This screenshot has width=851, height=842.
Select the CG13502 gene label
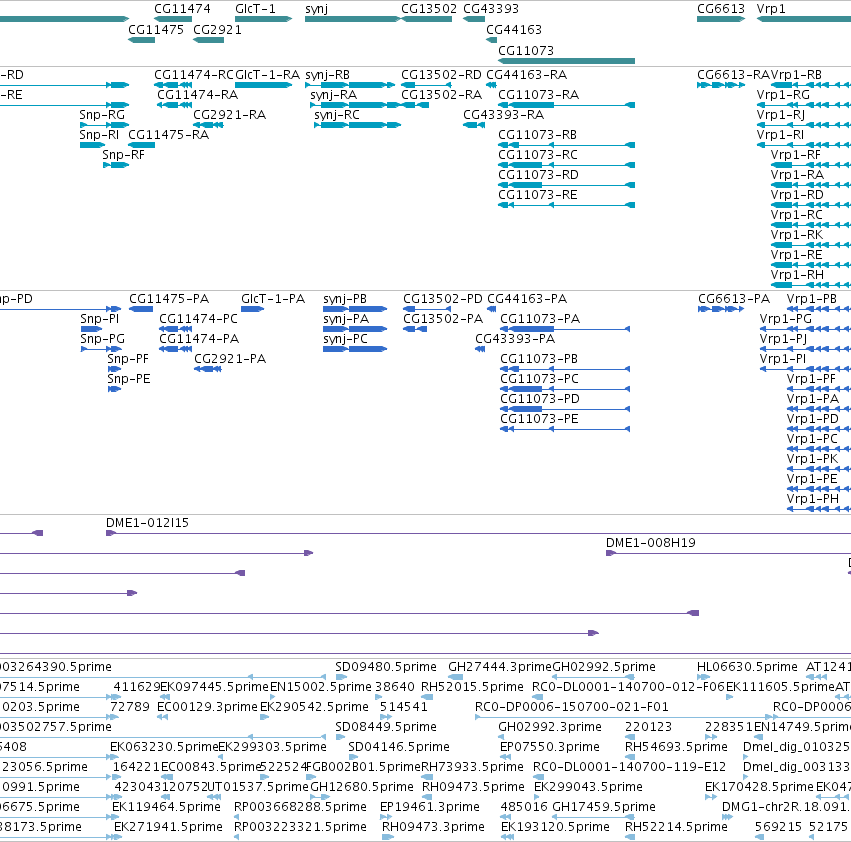coord(429,9)
